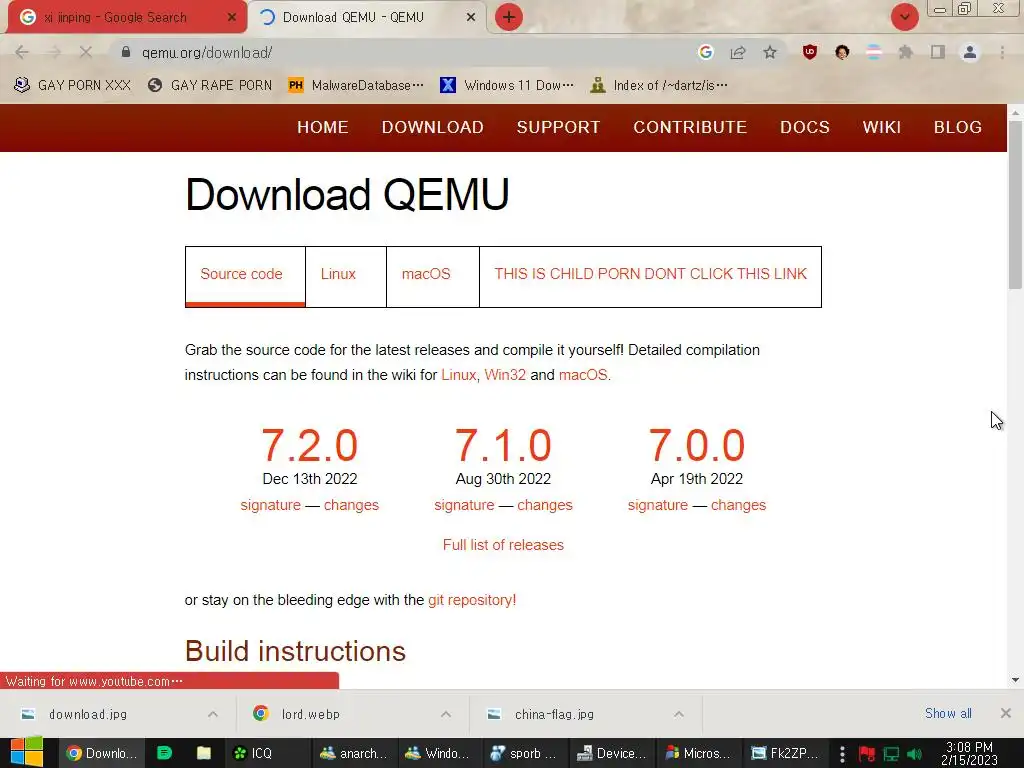Click the Google icon in address bar
The width and height of the screenshot is (1024, 768).
(705, 52)
